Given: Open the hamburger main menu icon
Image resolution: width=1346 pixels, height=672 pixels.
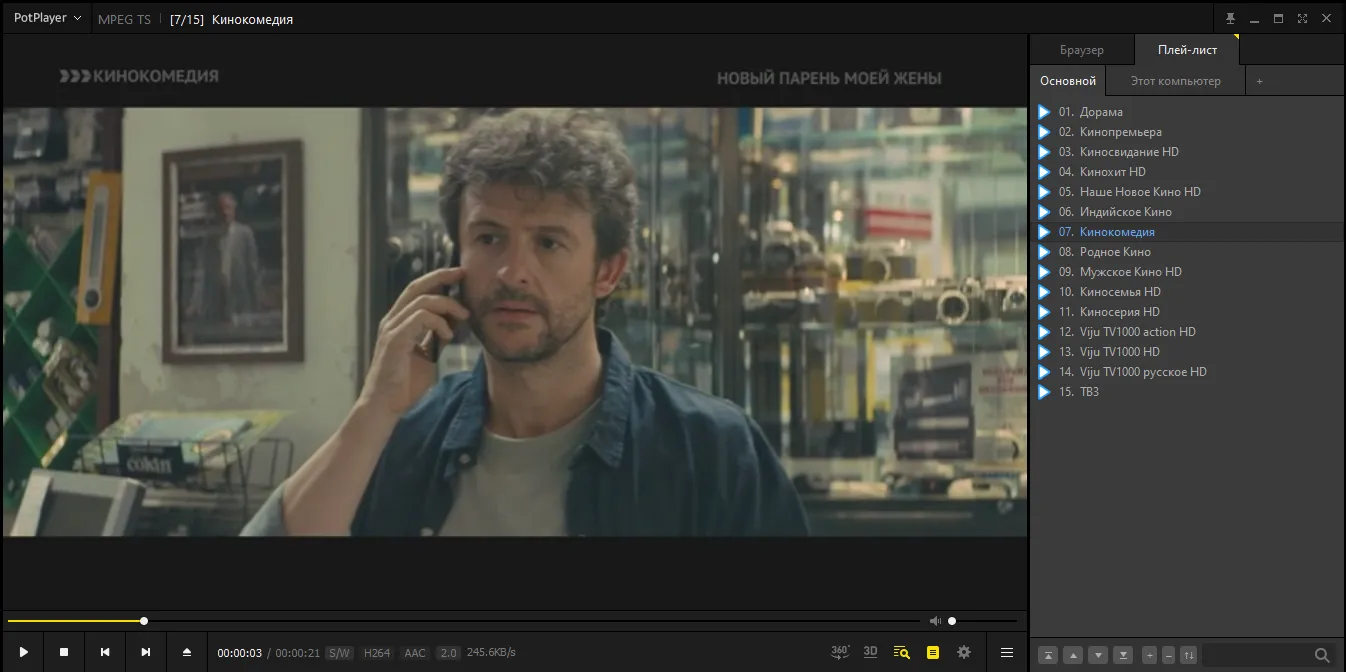Looking at the screenshot, I should (x=1007, y=652).
